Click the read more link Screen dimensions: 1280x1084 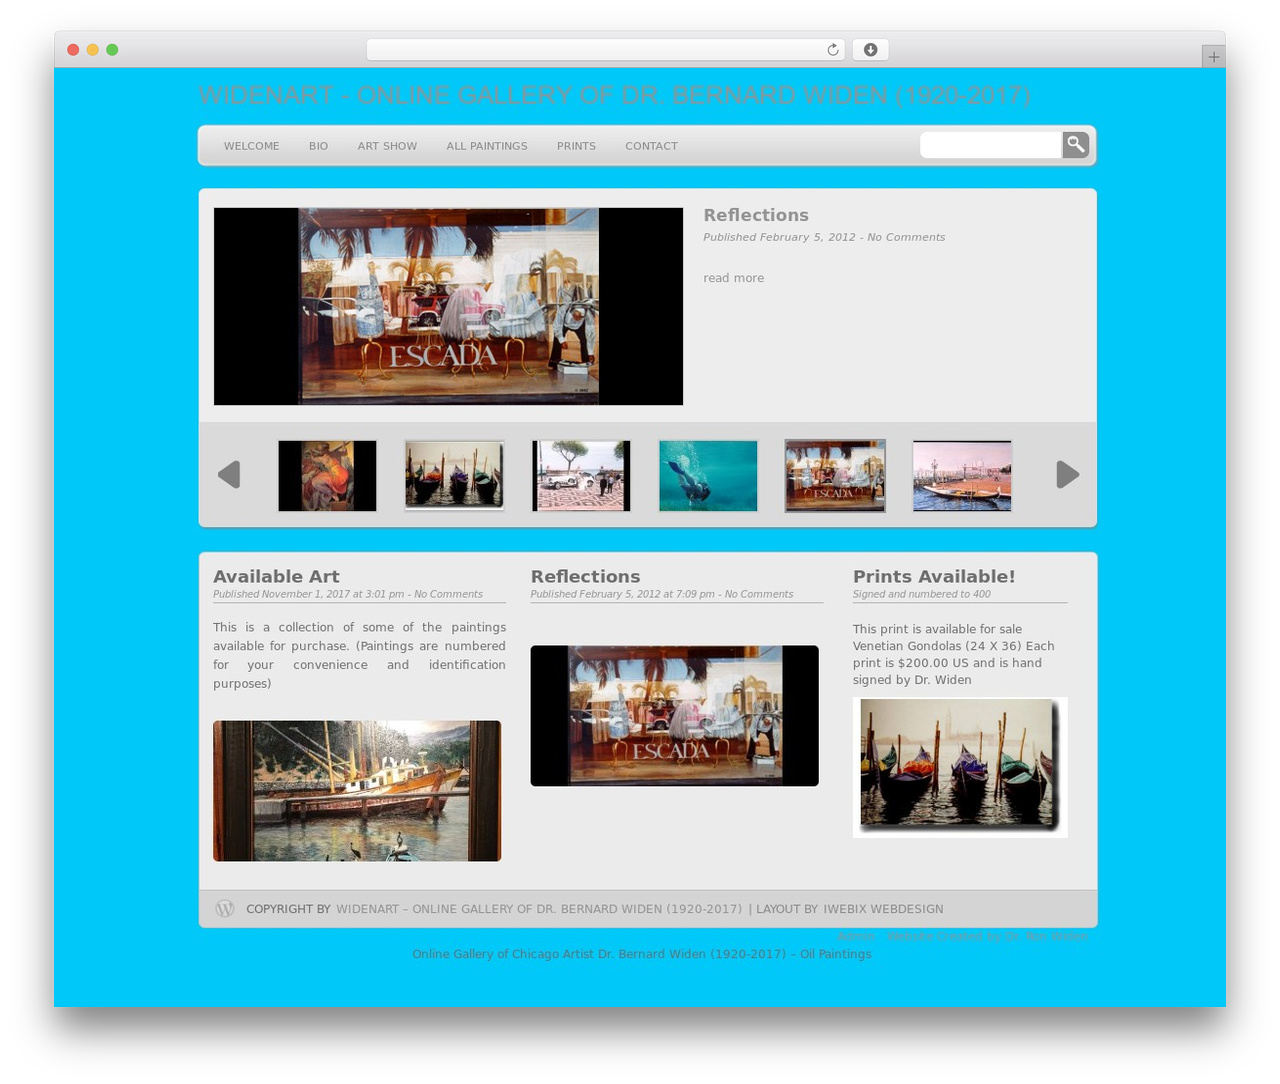coord(733,278)
